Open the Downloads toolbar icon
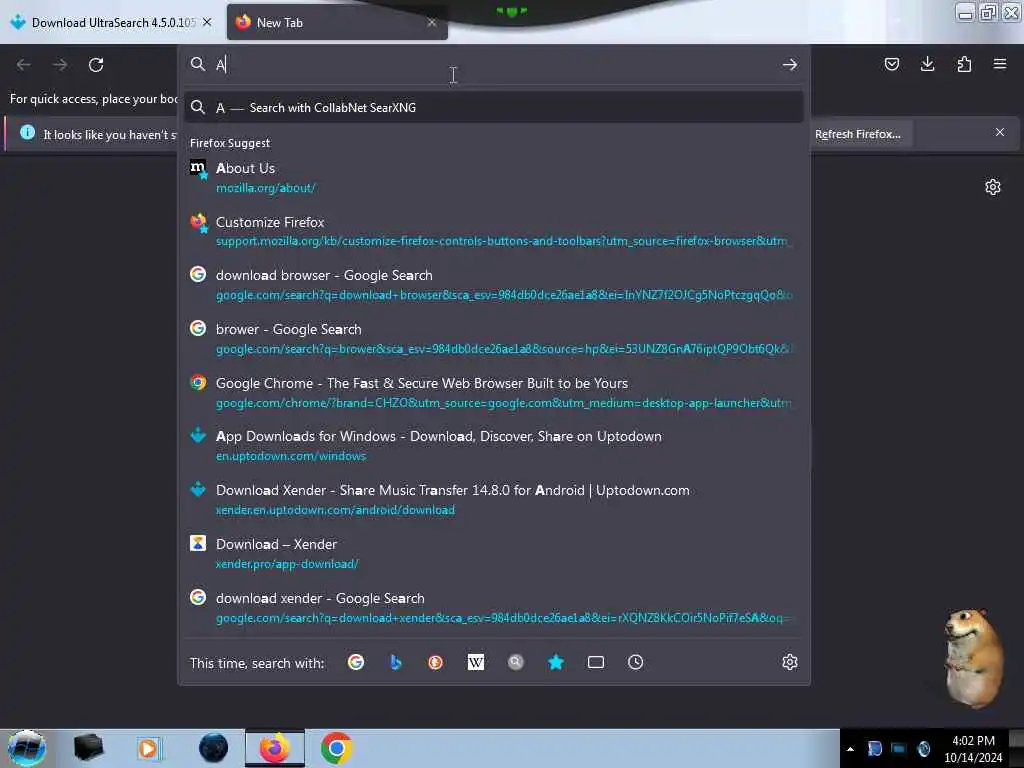Screen dimensions: 1024x768 (x=927, y=64)
